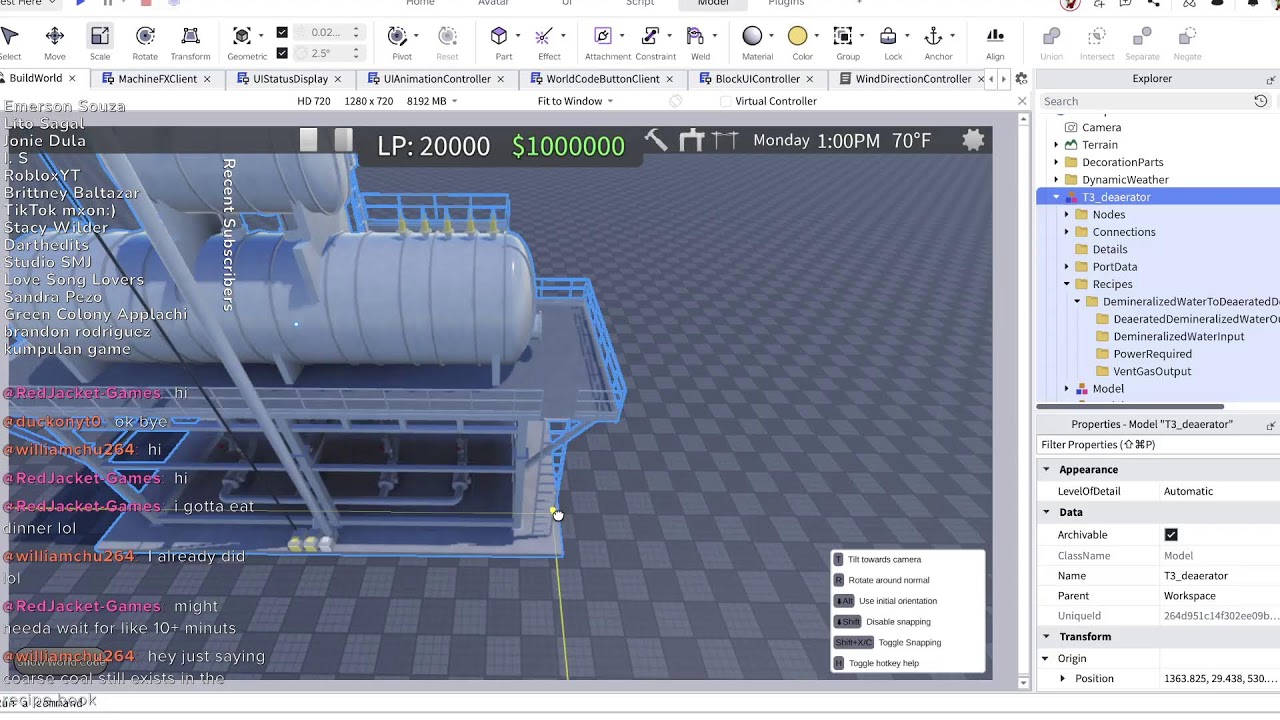Click the in-game hammer build icon

[656, 141]
